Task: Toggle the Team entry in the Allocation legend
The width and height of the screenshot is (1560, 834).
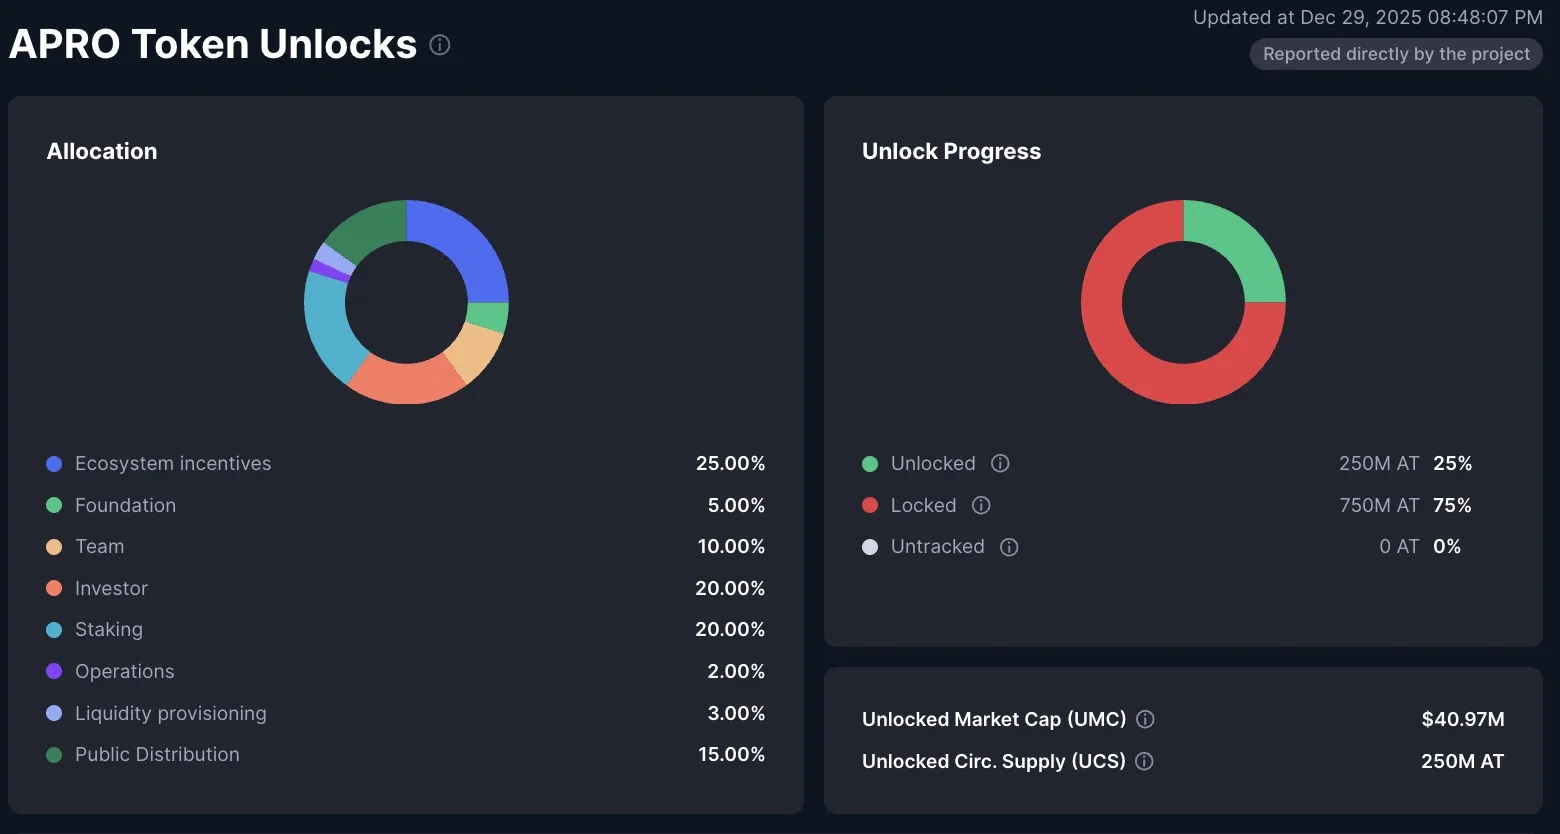Action: click(99, 546)
